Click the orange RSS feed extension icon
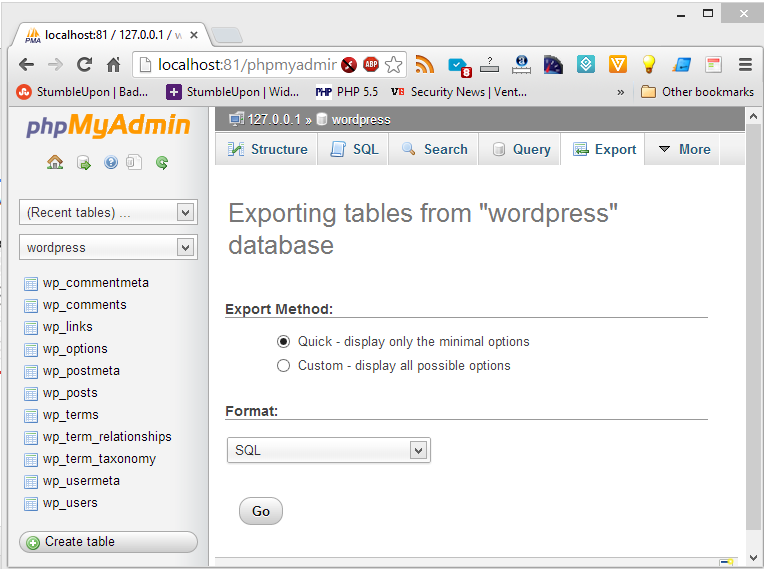764x569 pixels. click(424, 64)
